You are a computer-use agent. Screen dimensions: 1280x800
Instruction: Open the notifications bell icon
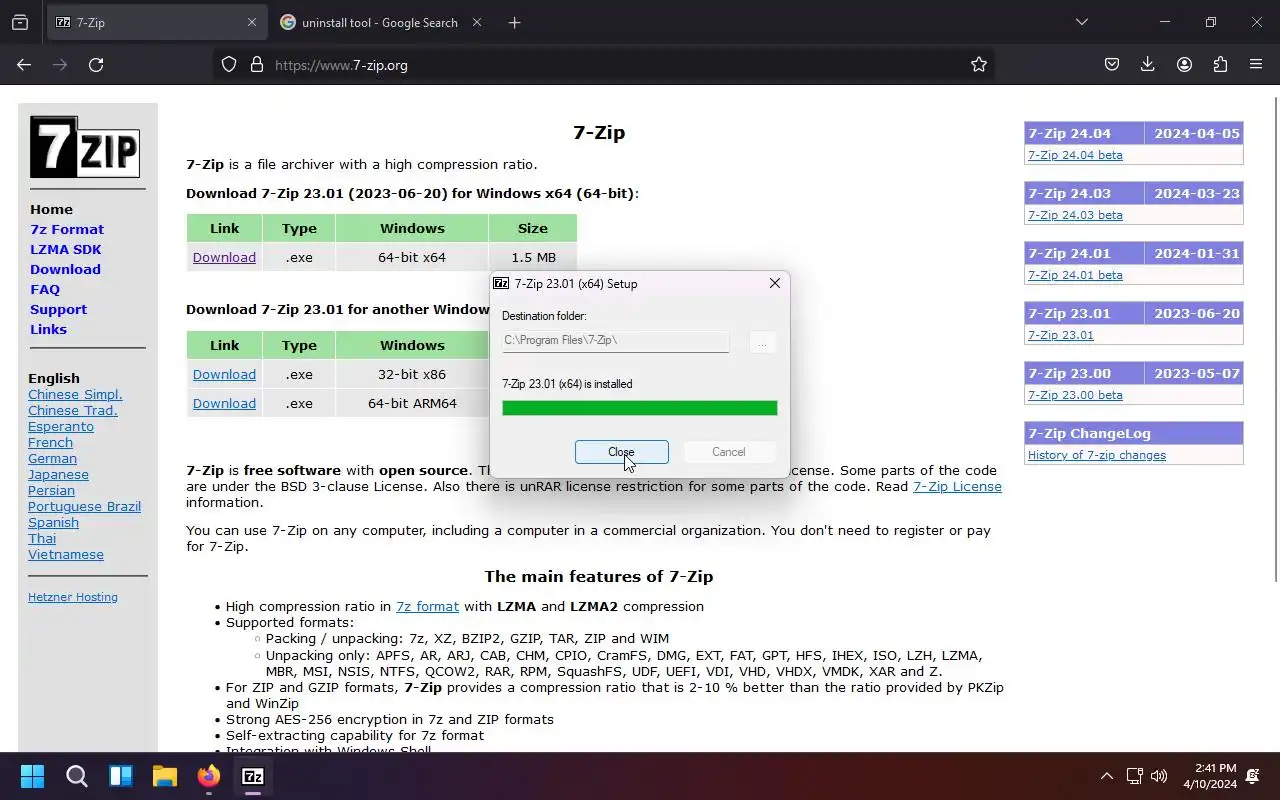pyautogui.click(x=1253, y=776)
